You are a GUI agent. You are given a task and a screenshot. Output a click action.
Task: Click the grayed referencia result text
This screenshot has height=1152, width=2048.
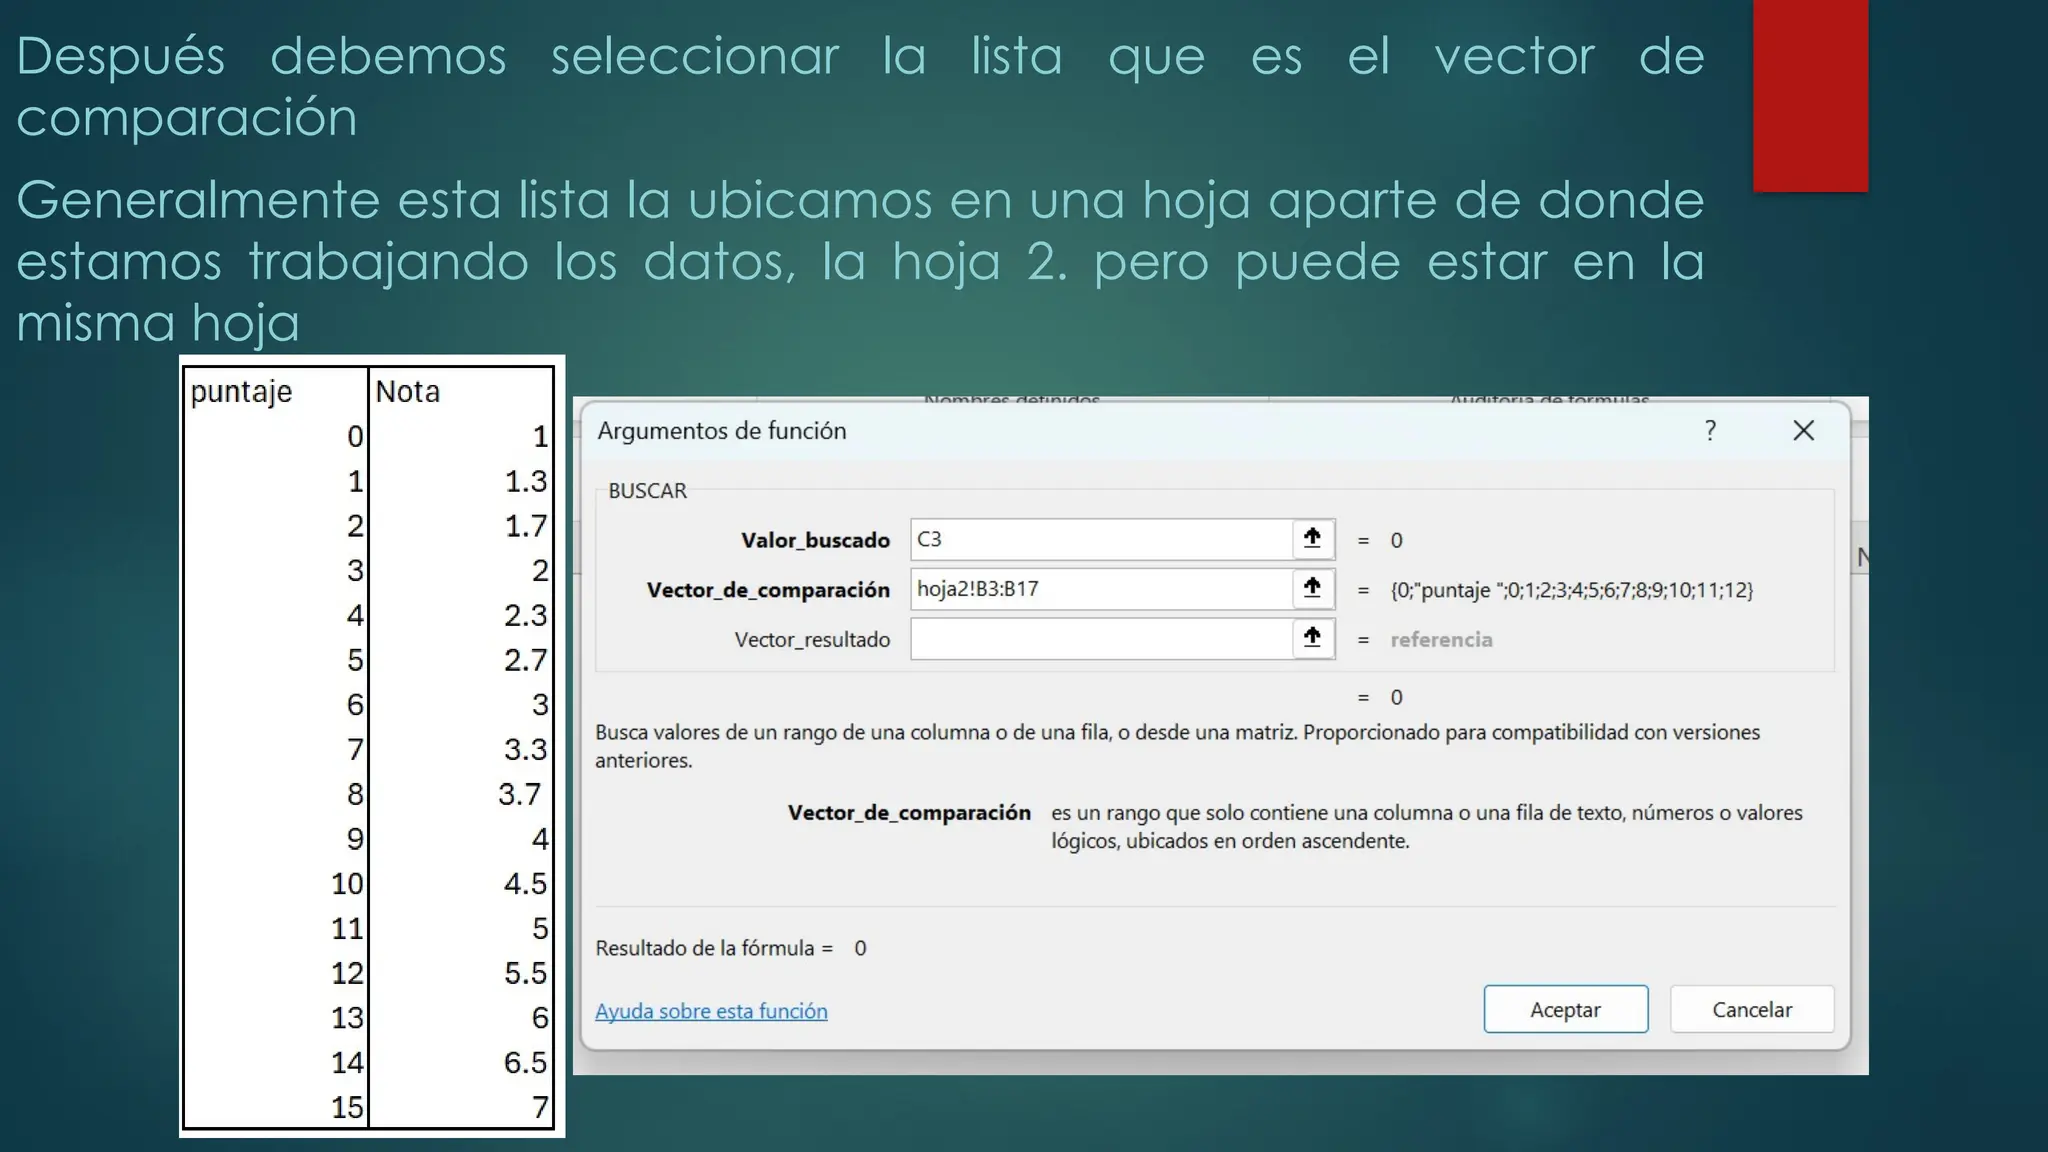click(1441, 640)
